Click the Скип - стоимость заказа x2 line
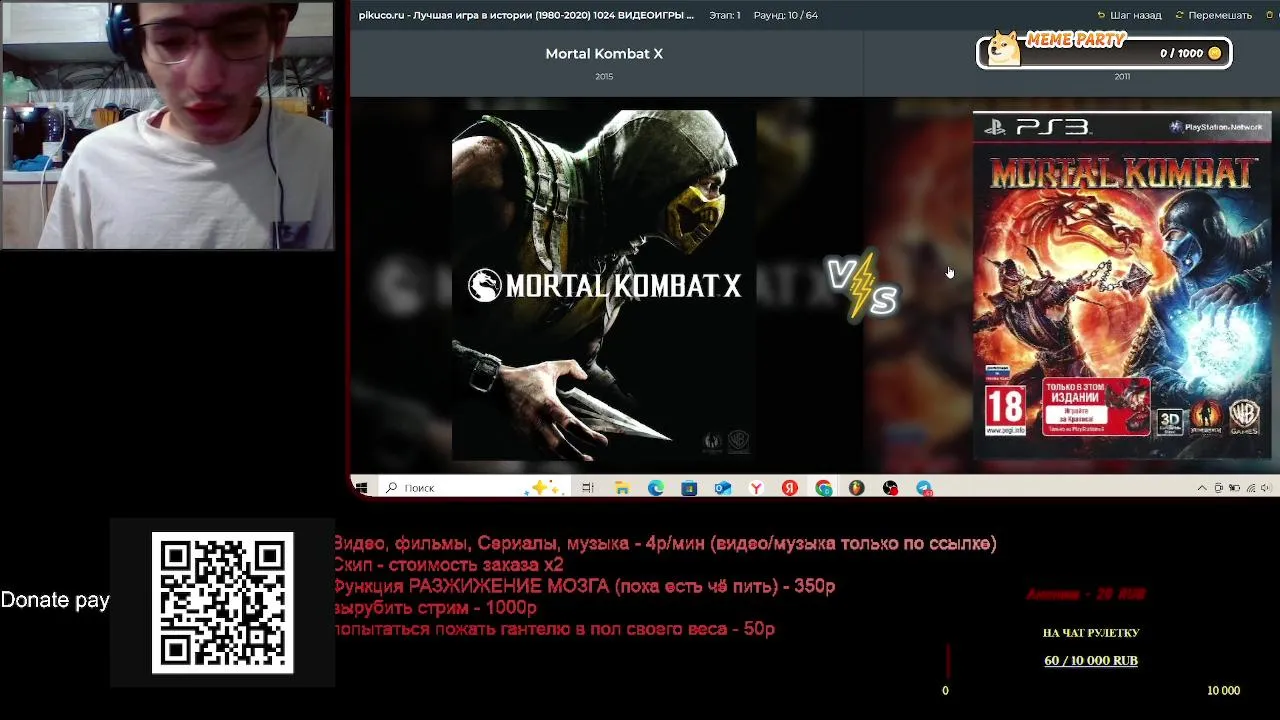The height and width of the screenshot is (720, 1280). (448, 565)
